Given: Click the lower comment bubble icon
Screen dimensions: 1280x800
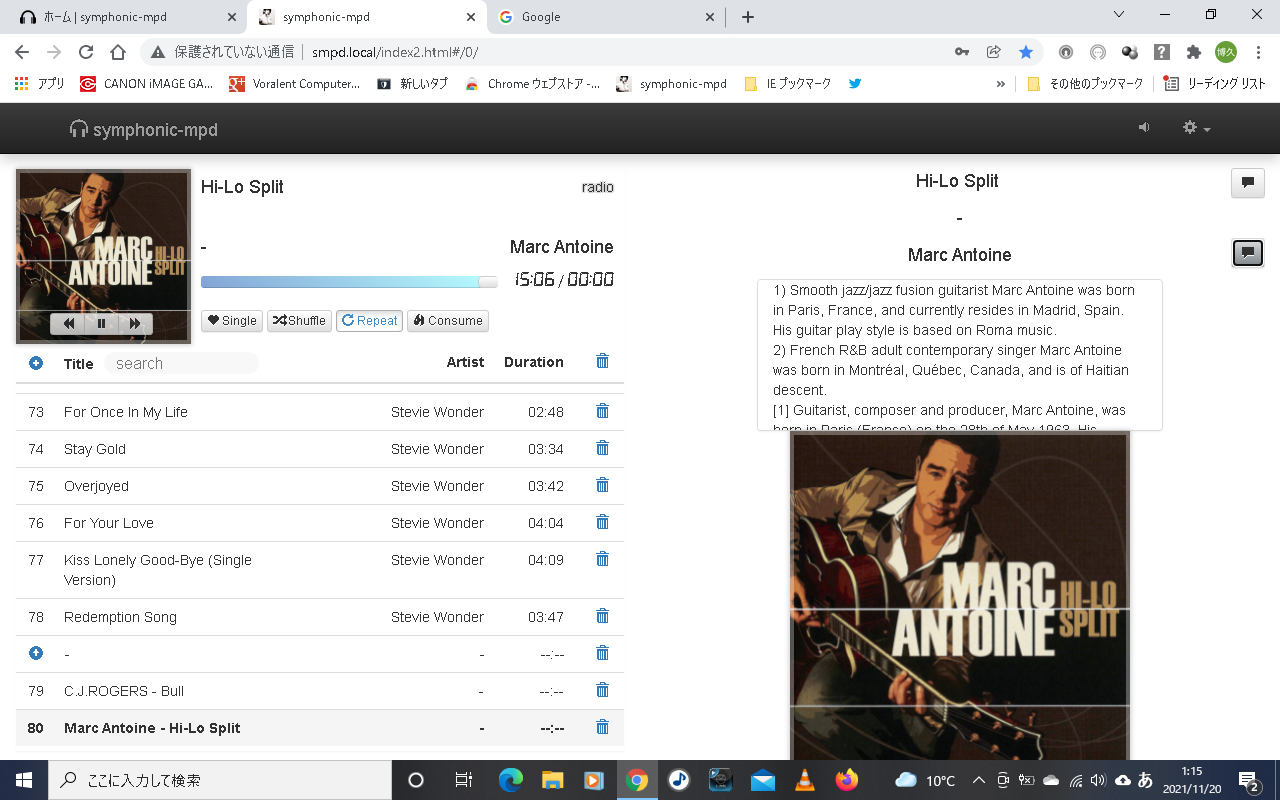Looking at the screenshot, I should [x=1248, y=253].
